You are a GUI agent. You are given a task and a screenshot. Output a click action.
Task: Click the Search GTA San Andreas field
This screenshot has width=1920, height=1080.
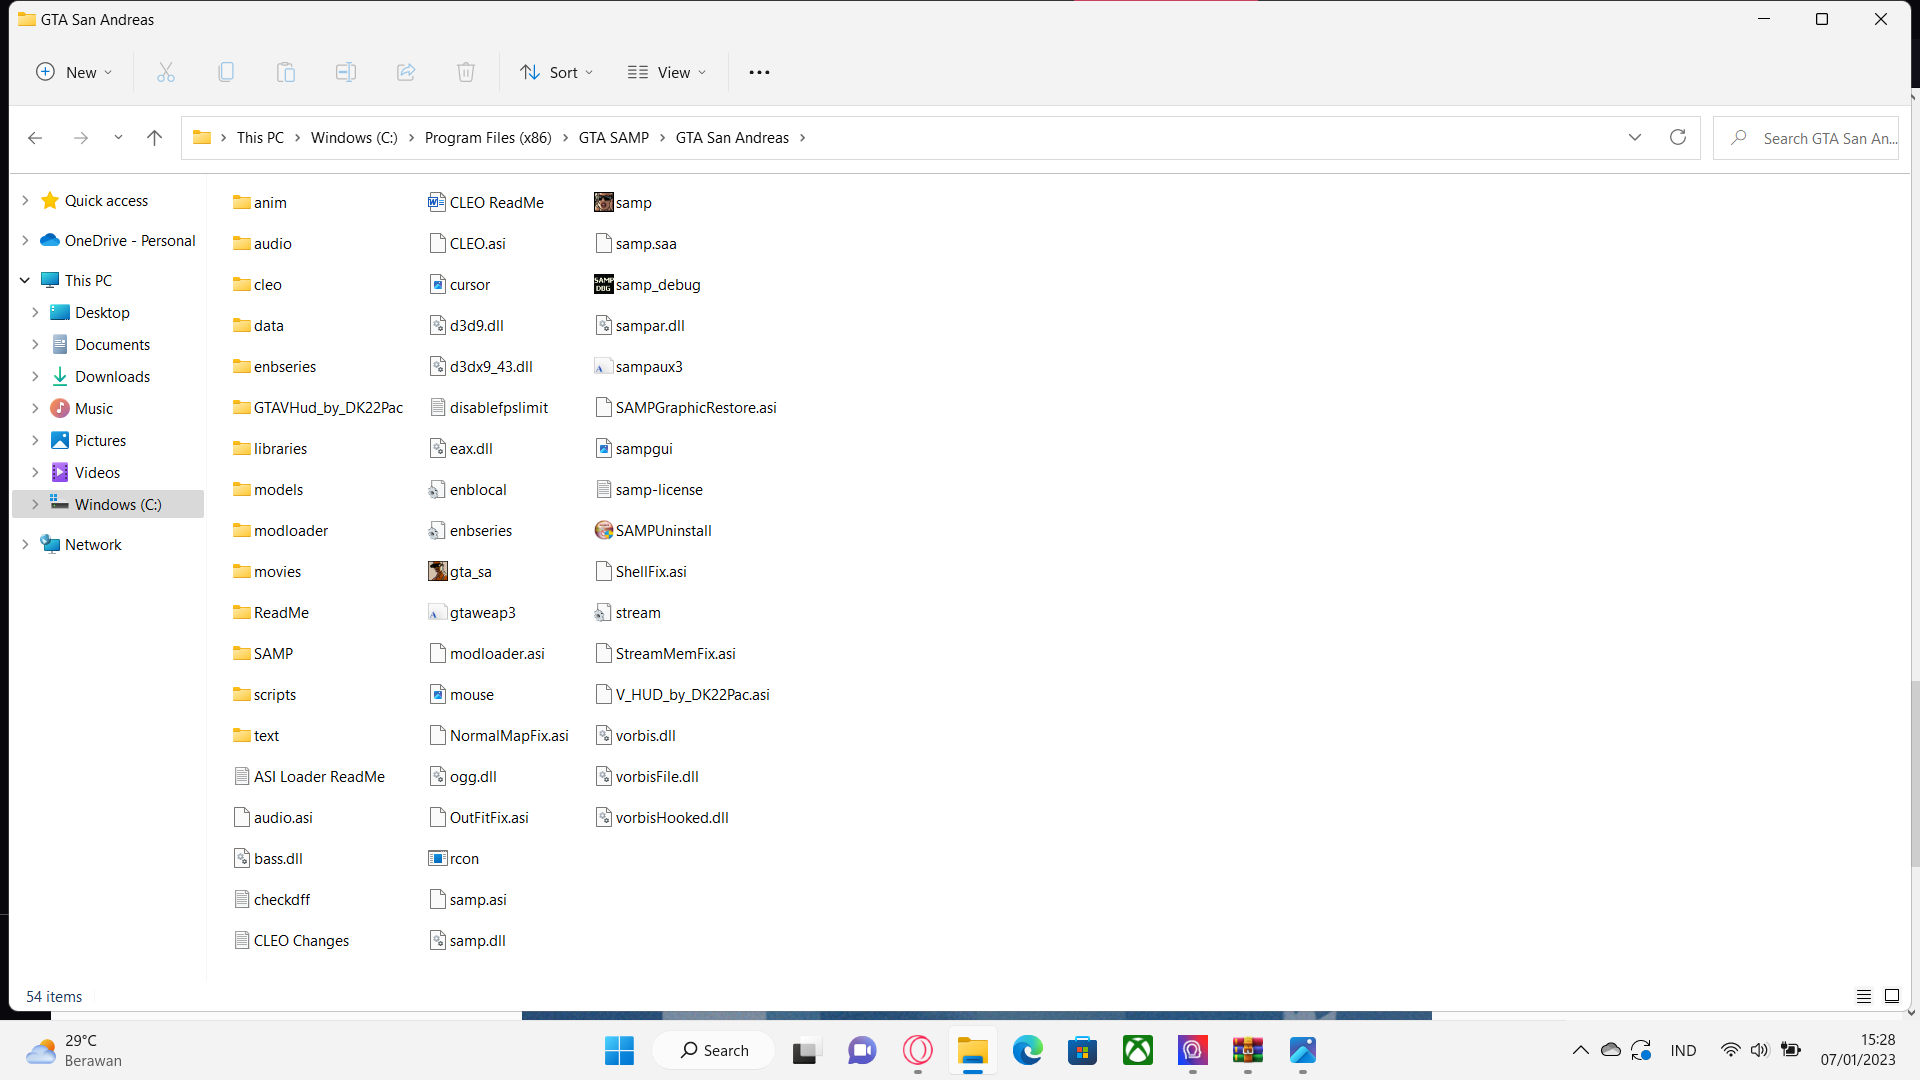(1806, 138)
